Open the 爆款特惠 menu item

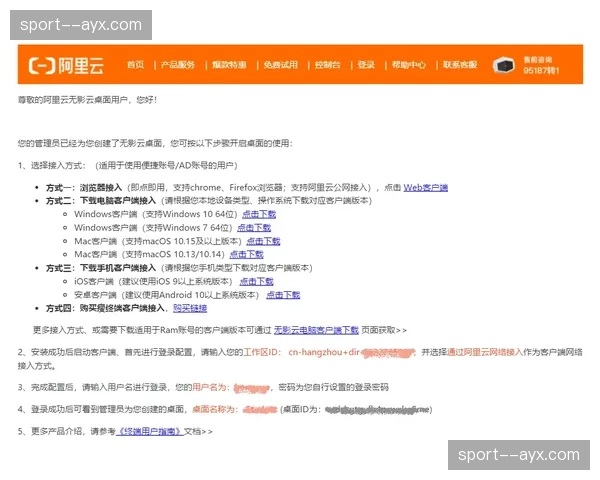click(x=229, y=65)
